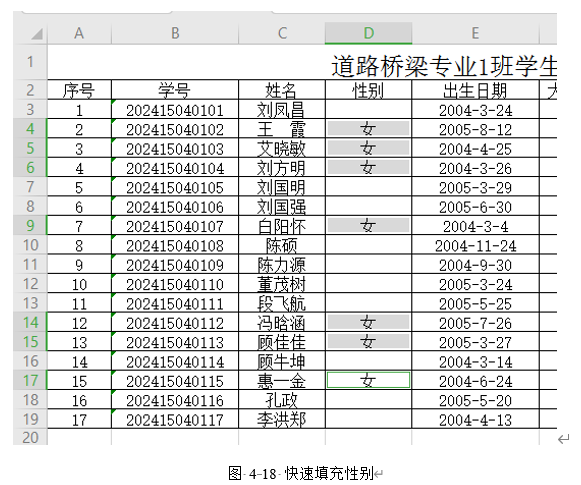Image resolution: width=581 pixels, height=485 pixels.
Task: Click the select-all corner triangle
Action: click(x=36, y=34)
